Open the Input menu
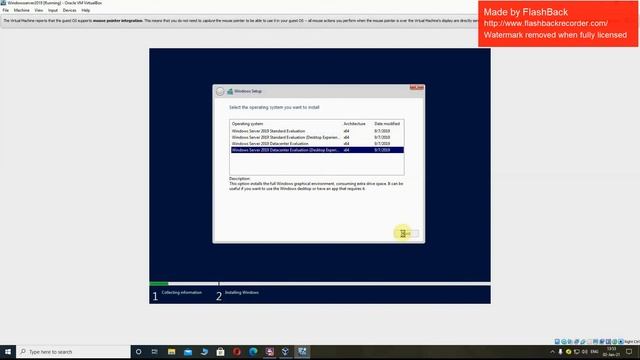The width and height of the screenshot is (640, 360). [x=53, y=10]
